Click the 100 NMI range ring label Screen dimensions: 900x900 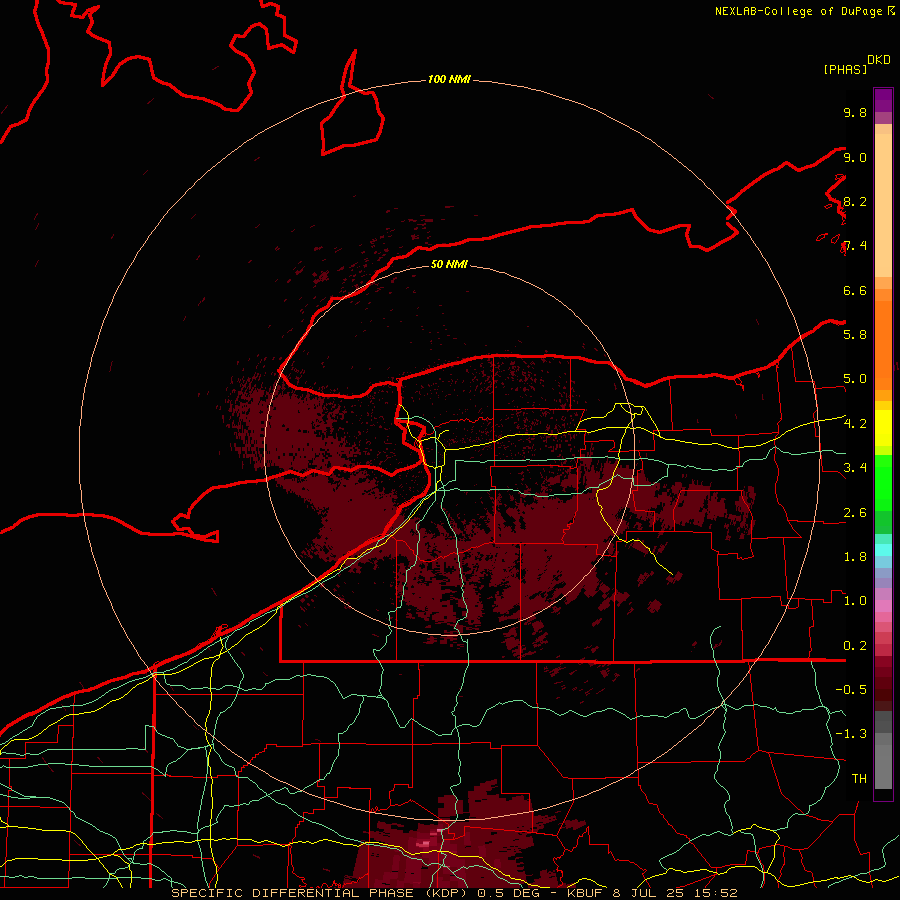[x=449, y=79]
